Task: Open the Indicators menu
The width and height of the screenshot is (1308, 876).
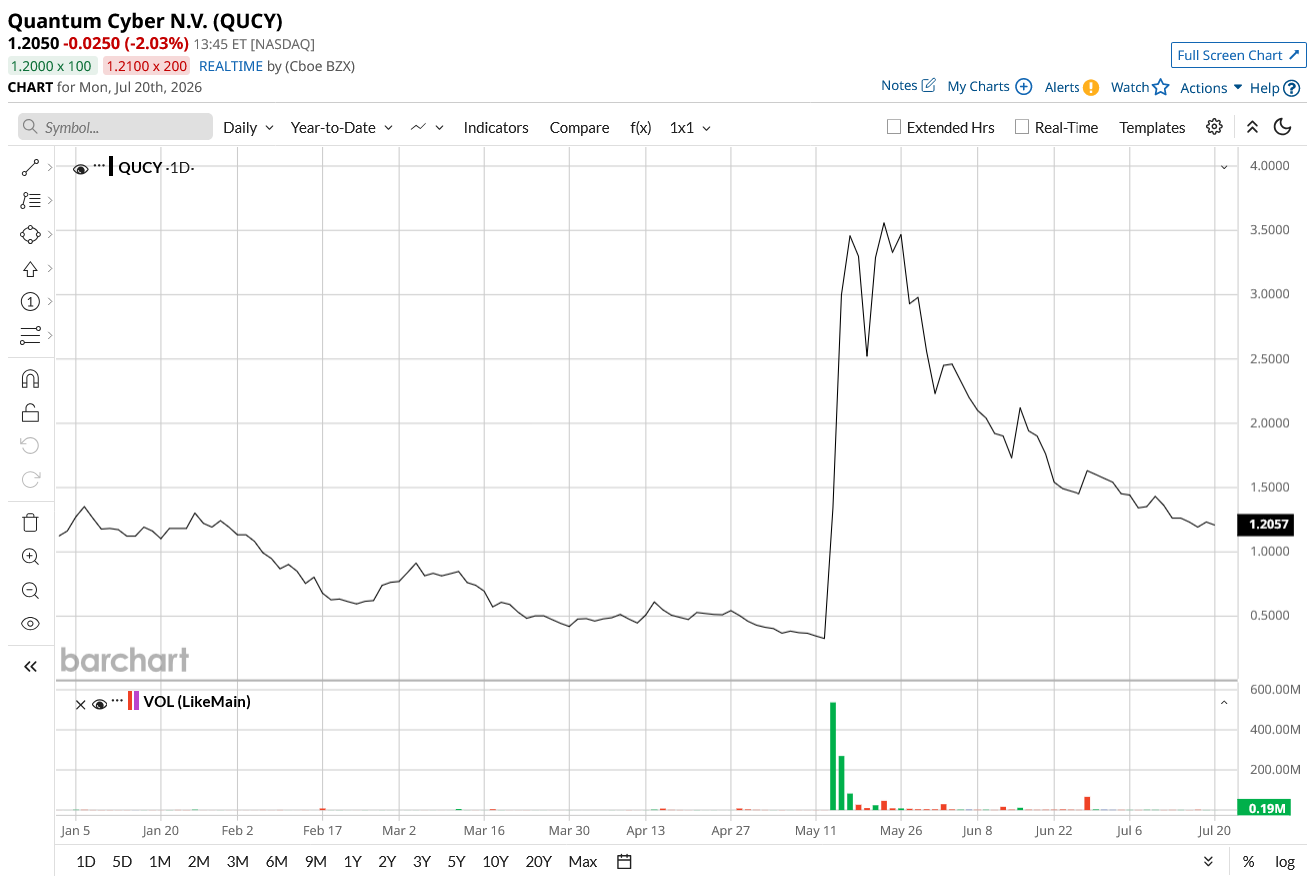Action: [x=496, y=127]
